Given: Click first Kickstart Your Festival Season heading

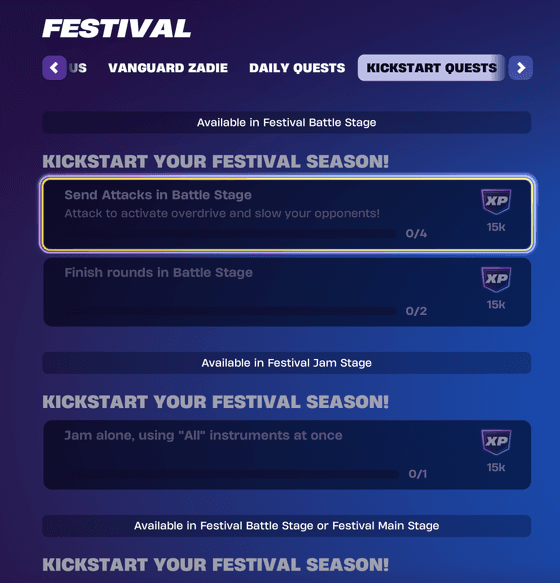Looking at the screenshot, I should 216,161.
